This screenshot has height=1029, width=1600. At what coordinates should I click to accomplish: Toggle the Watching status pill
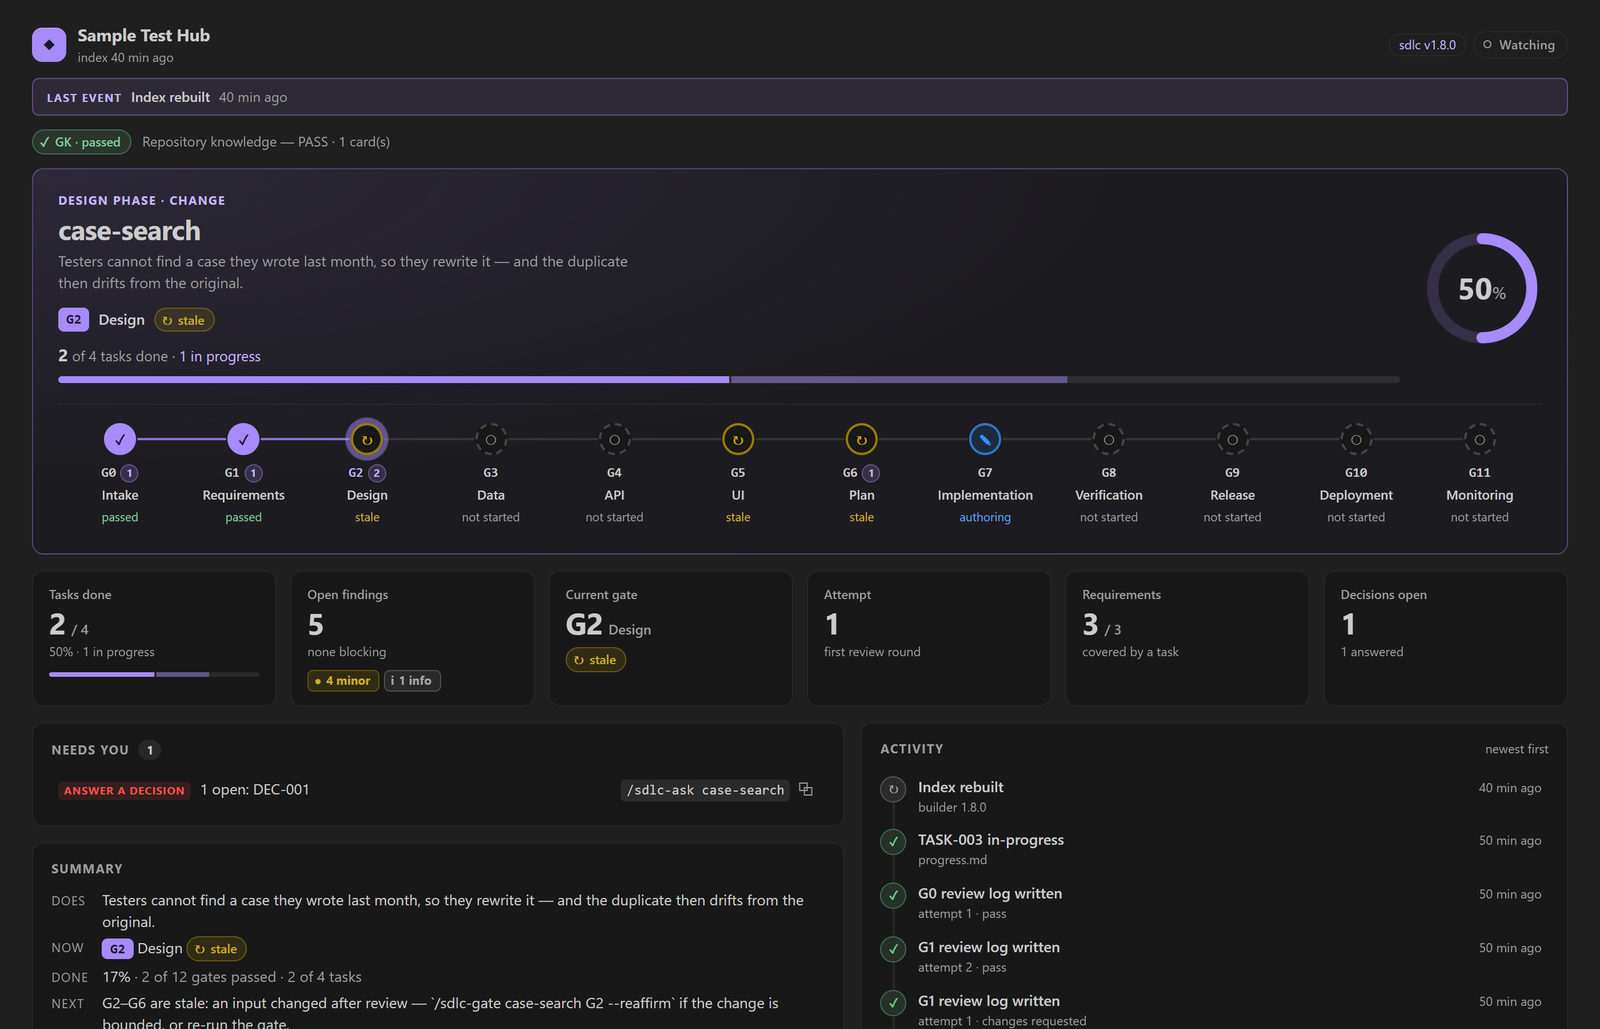tap(1519, 45)
